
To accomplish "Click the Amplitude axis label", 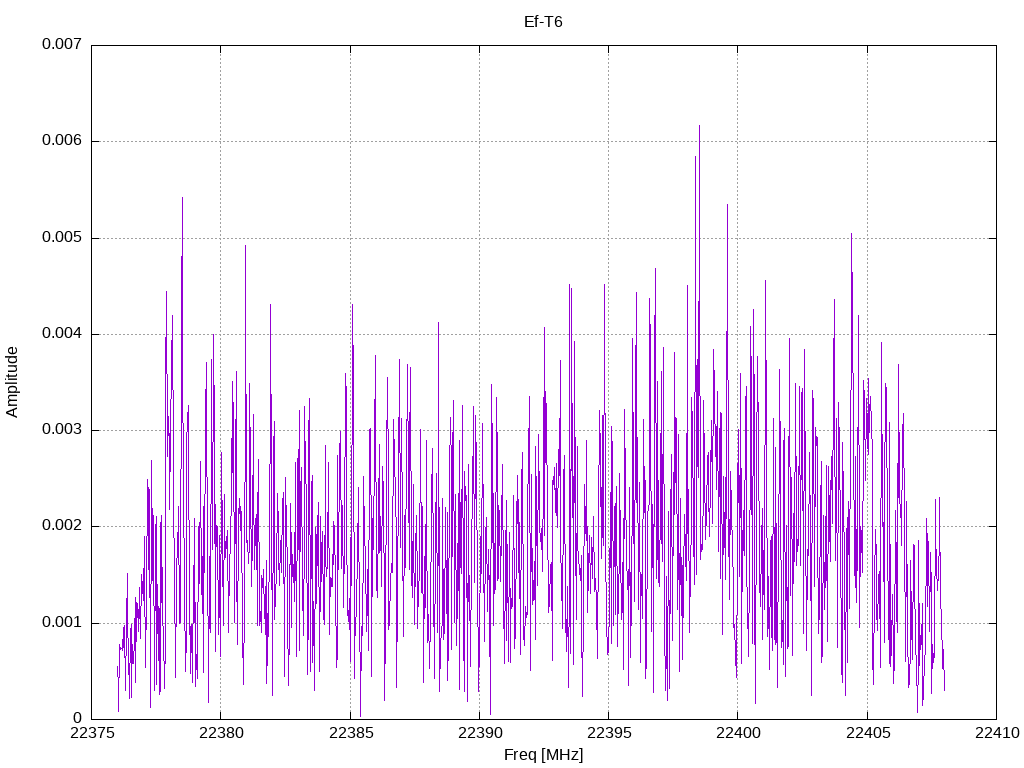I will 12,382.
